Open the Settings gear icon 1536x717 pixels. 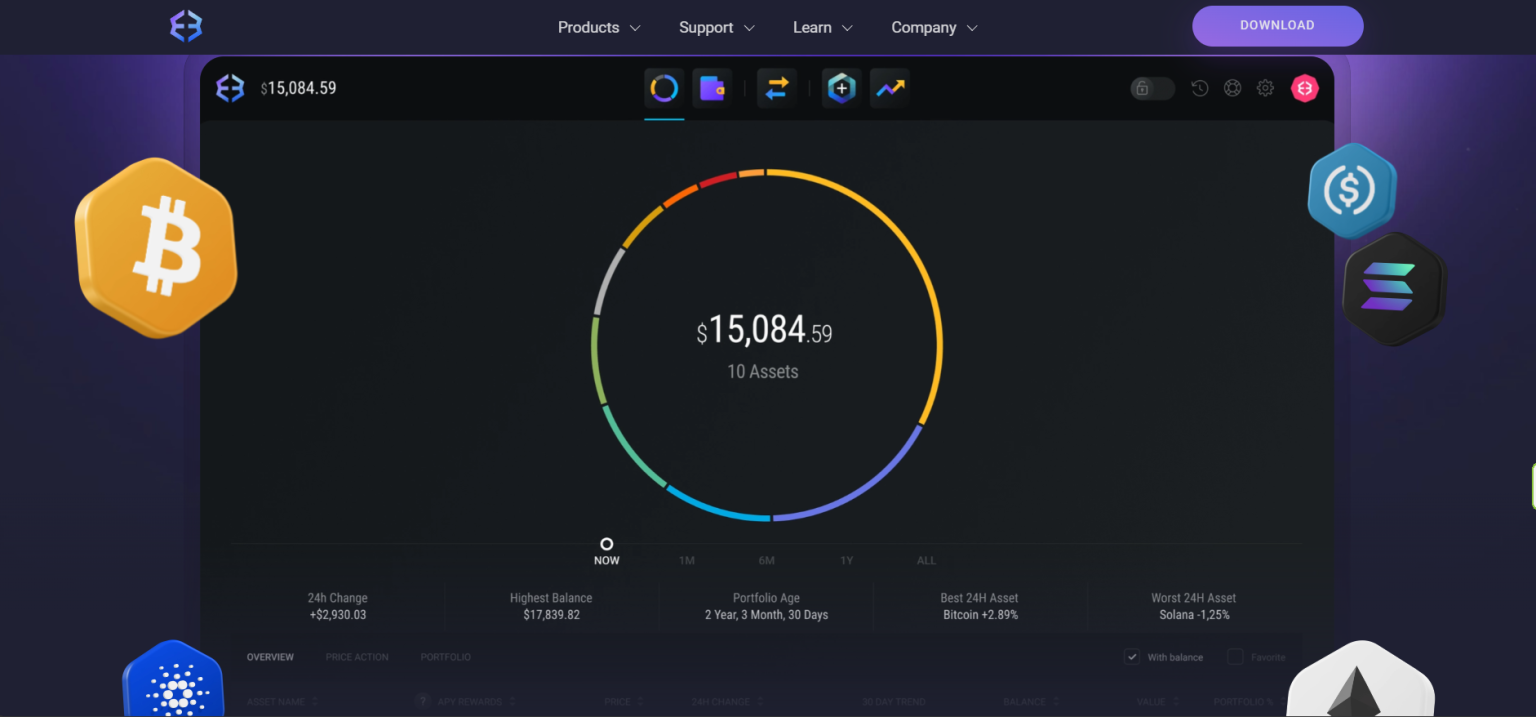1265,89
